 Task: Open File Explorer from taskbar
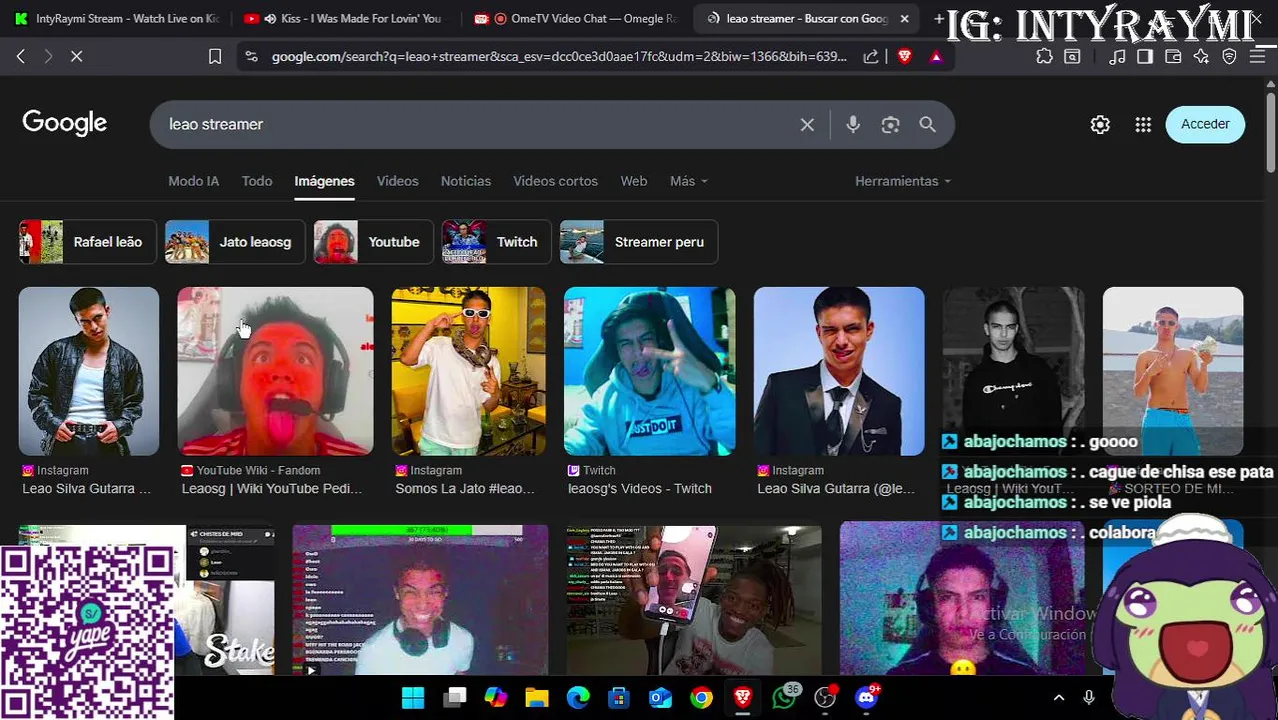pyautogui.click(x=537, y=697)
